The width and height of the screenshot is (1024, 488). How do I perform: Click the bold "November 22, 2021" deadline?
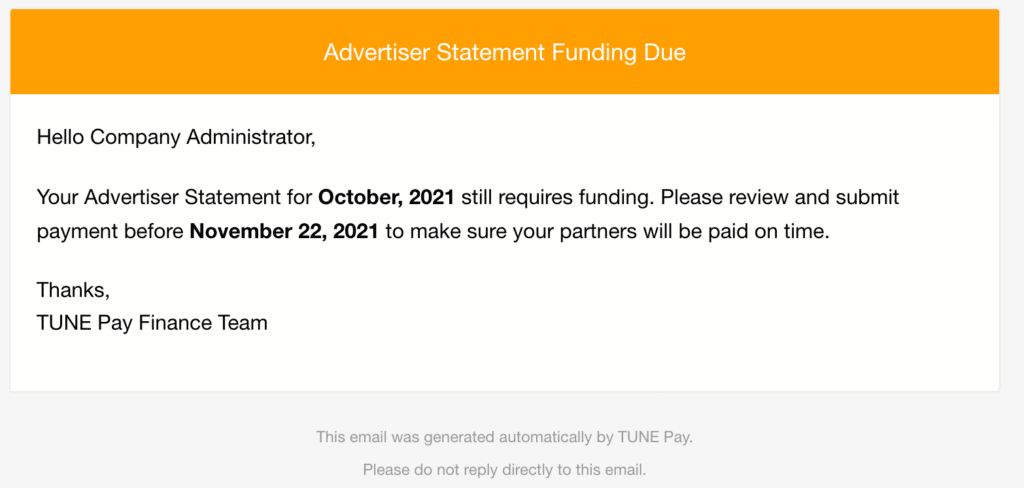[x=284, y=232]
